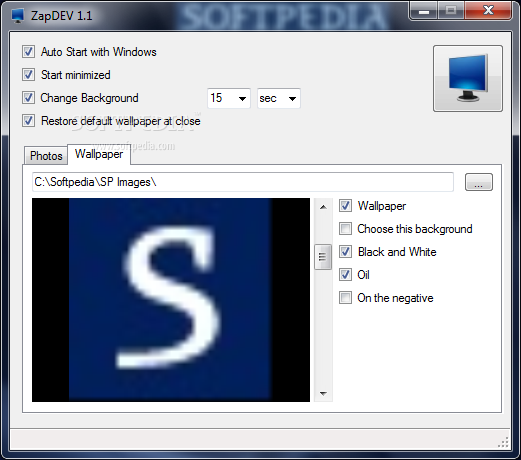Click the resize grip in status bar corner

click(503, 442)
